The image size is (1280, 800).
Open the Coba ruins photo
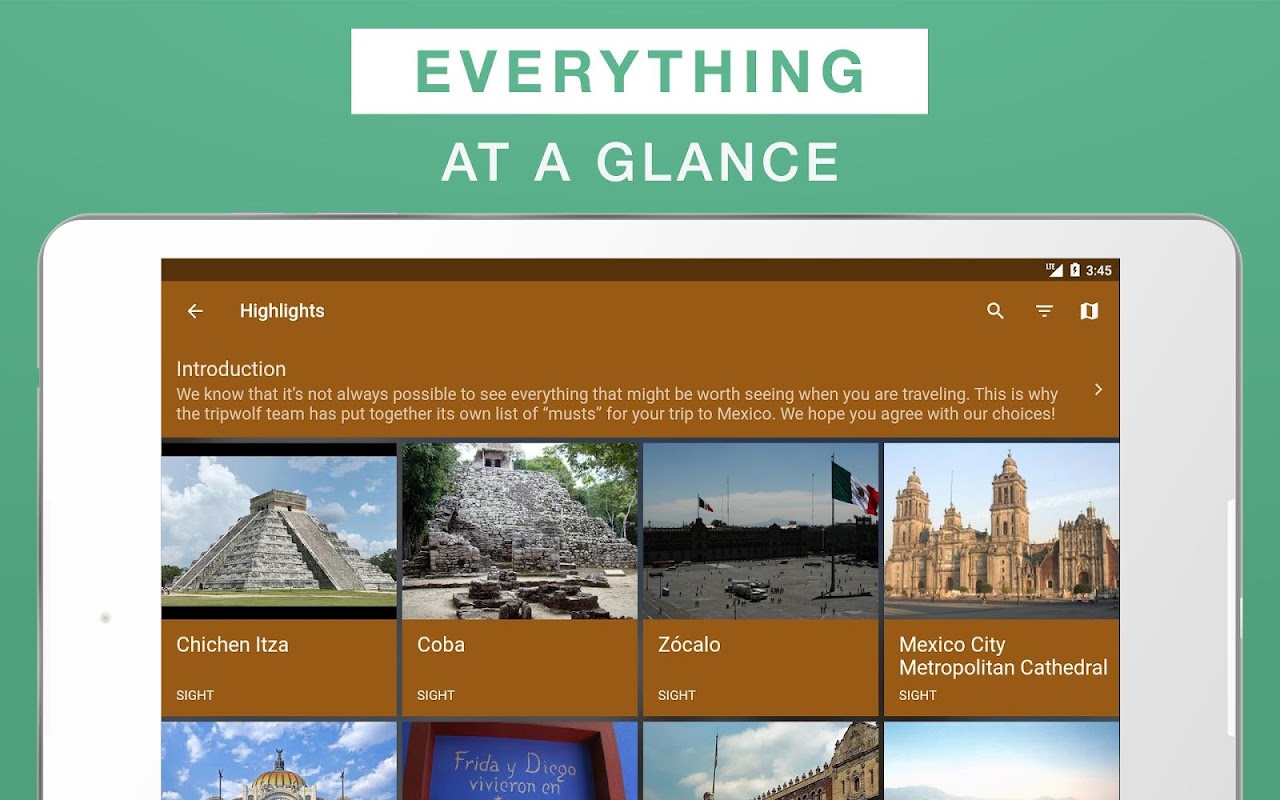(x=520, y=531)
